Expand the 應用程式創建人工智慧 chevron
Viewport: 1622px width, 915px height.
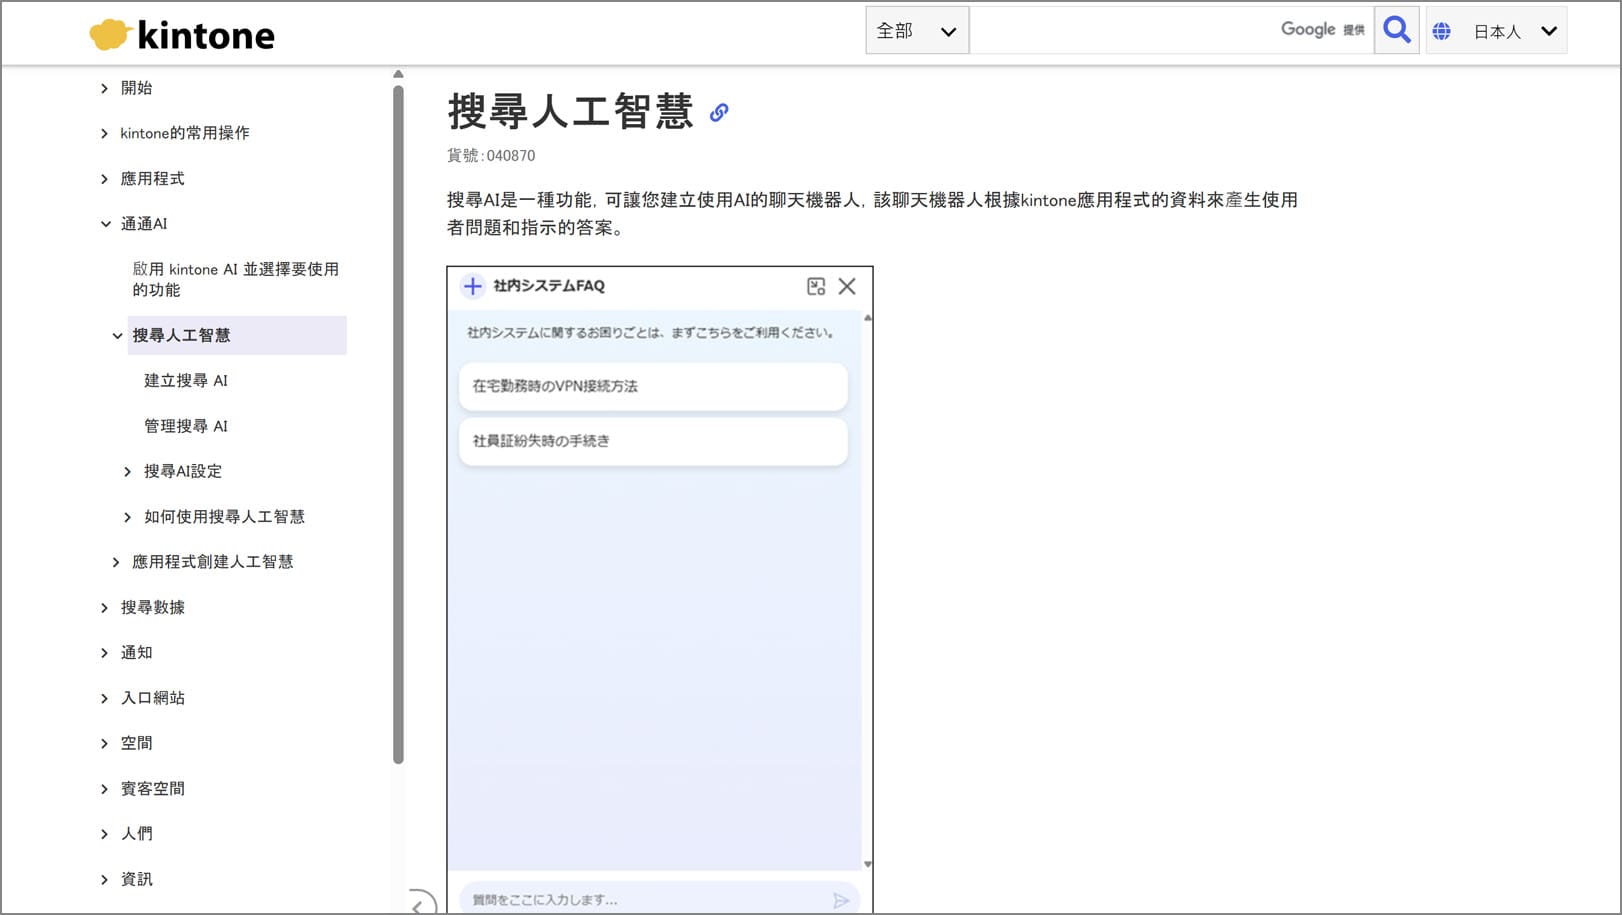tap(116, 562)
